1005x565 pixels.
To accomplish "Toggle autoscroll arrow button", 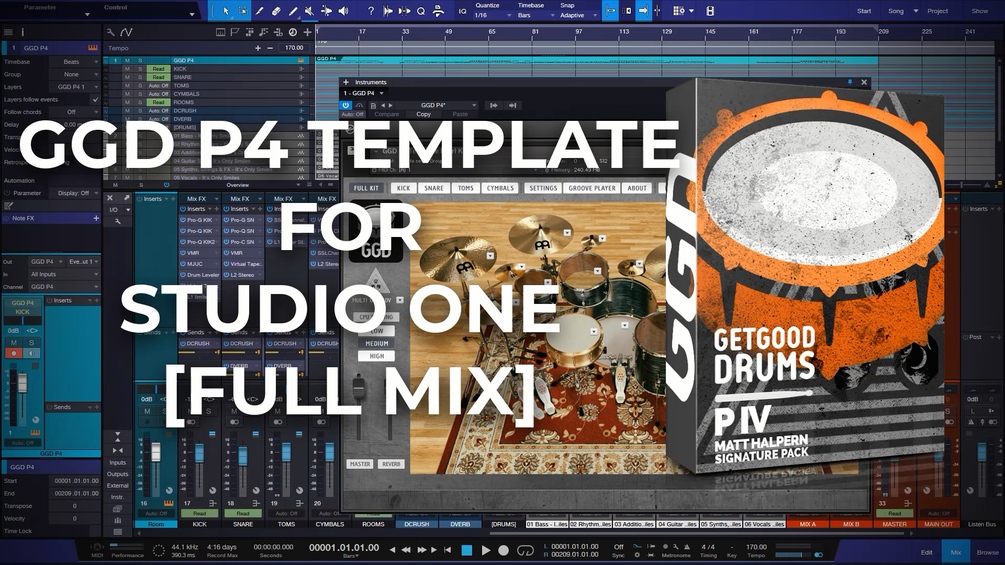I will 643,11.
